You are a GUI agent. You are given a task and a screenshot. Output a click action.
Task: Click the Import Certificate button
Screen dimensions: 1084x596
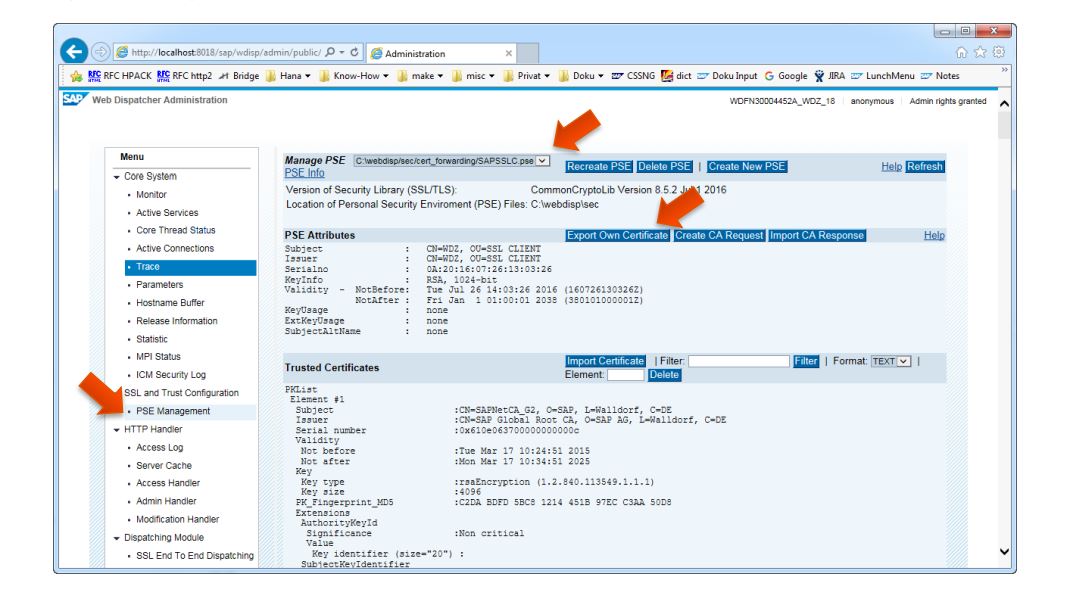pyautogui.click(x=606, y=362)
